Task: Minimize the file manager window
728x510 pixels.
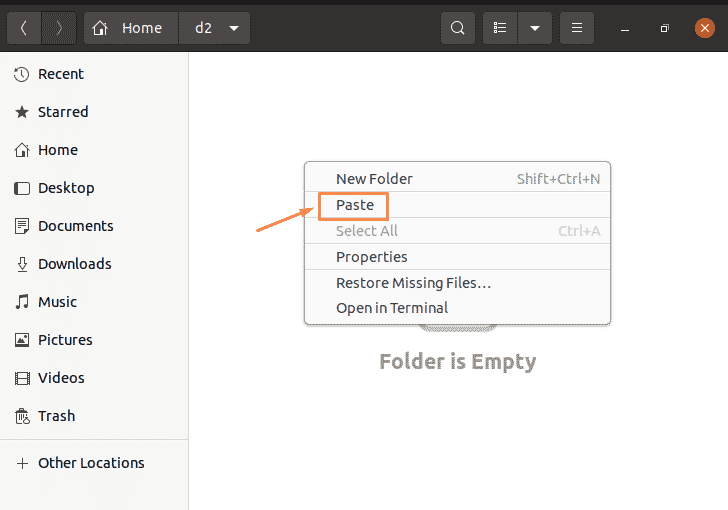Action: click(625, 29)
